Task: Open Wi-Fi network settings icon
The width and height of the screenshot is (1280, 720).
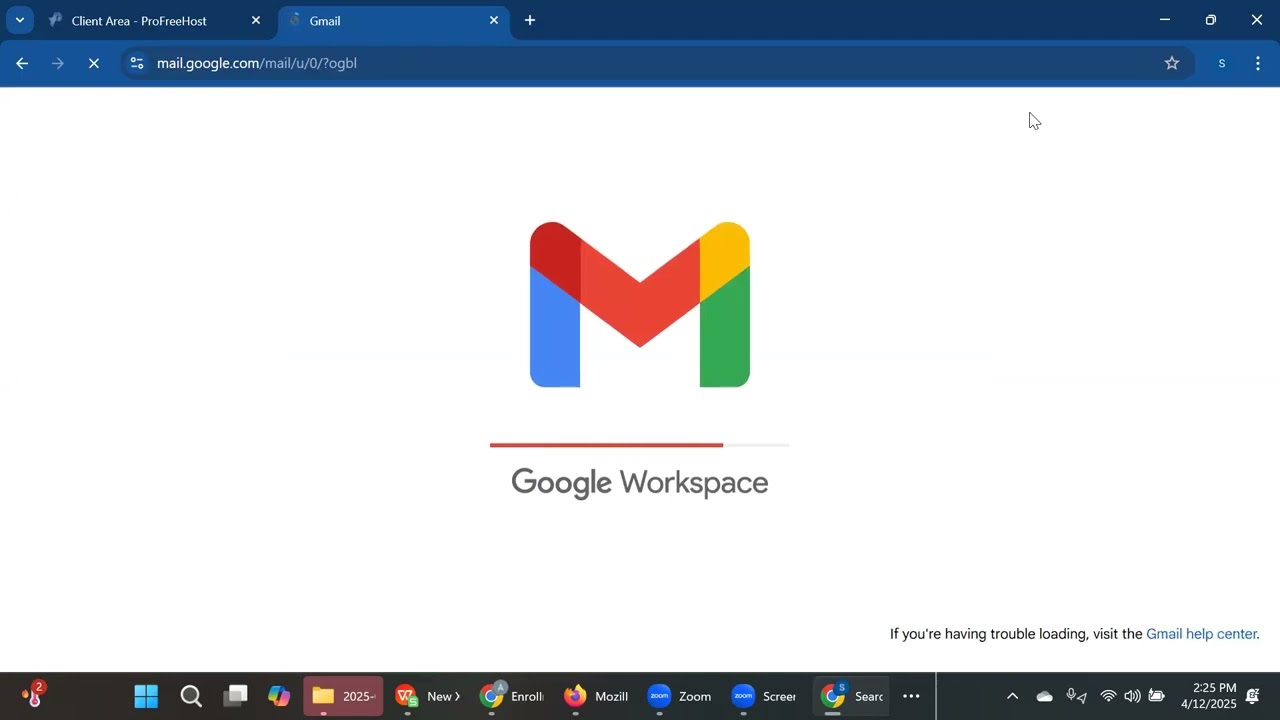Action: (x=1108, y=696)
